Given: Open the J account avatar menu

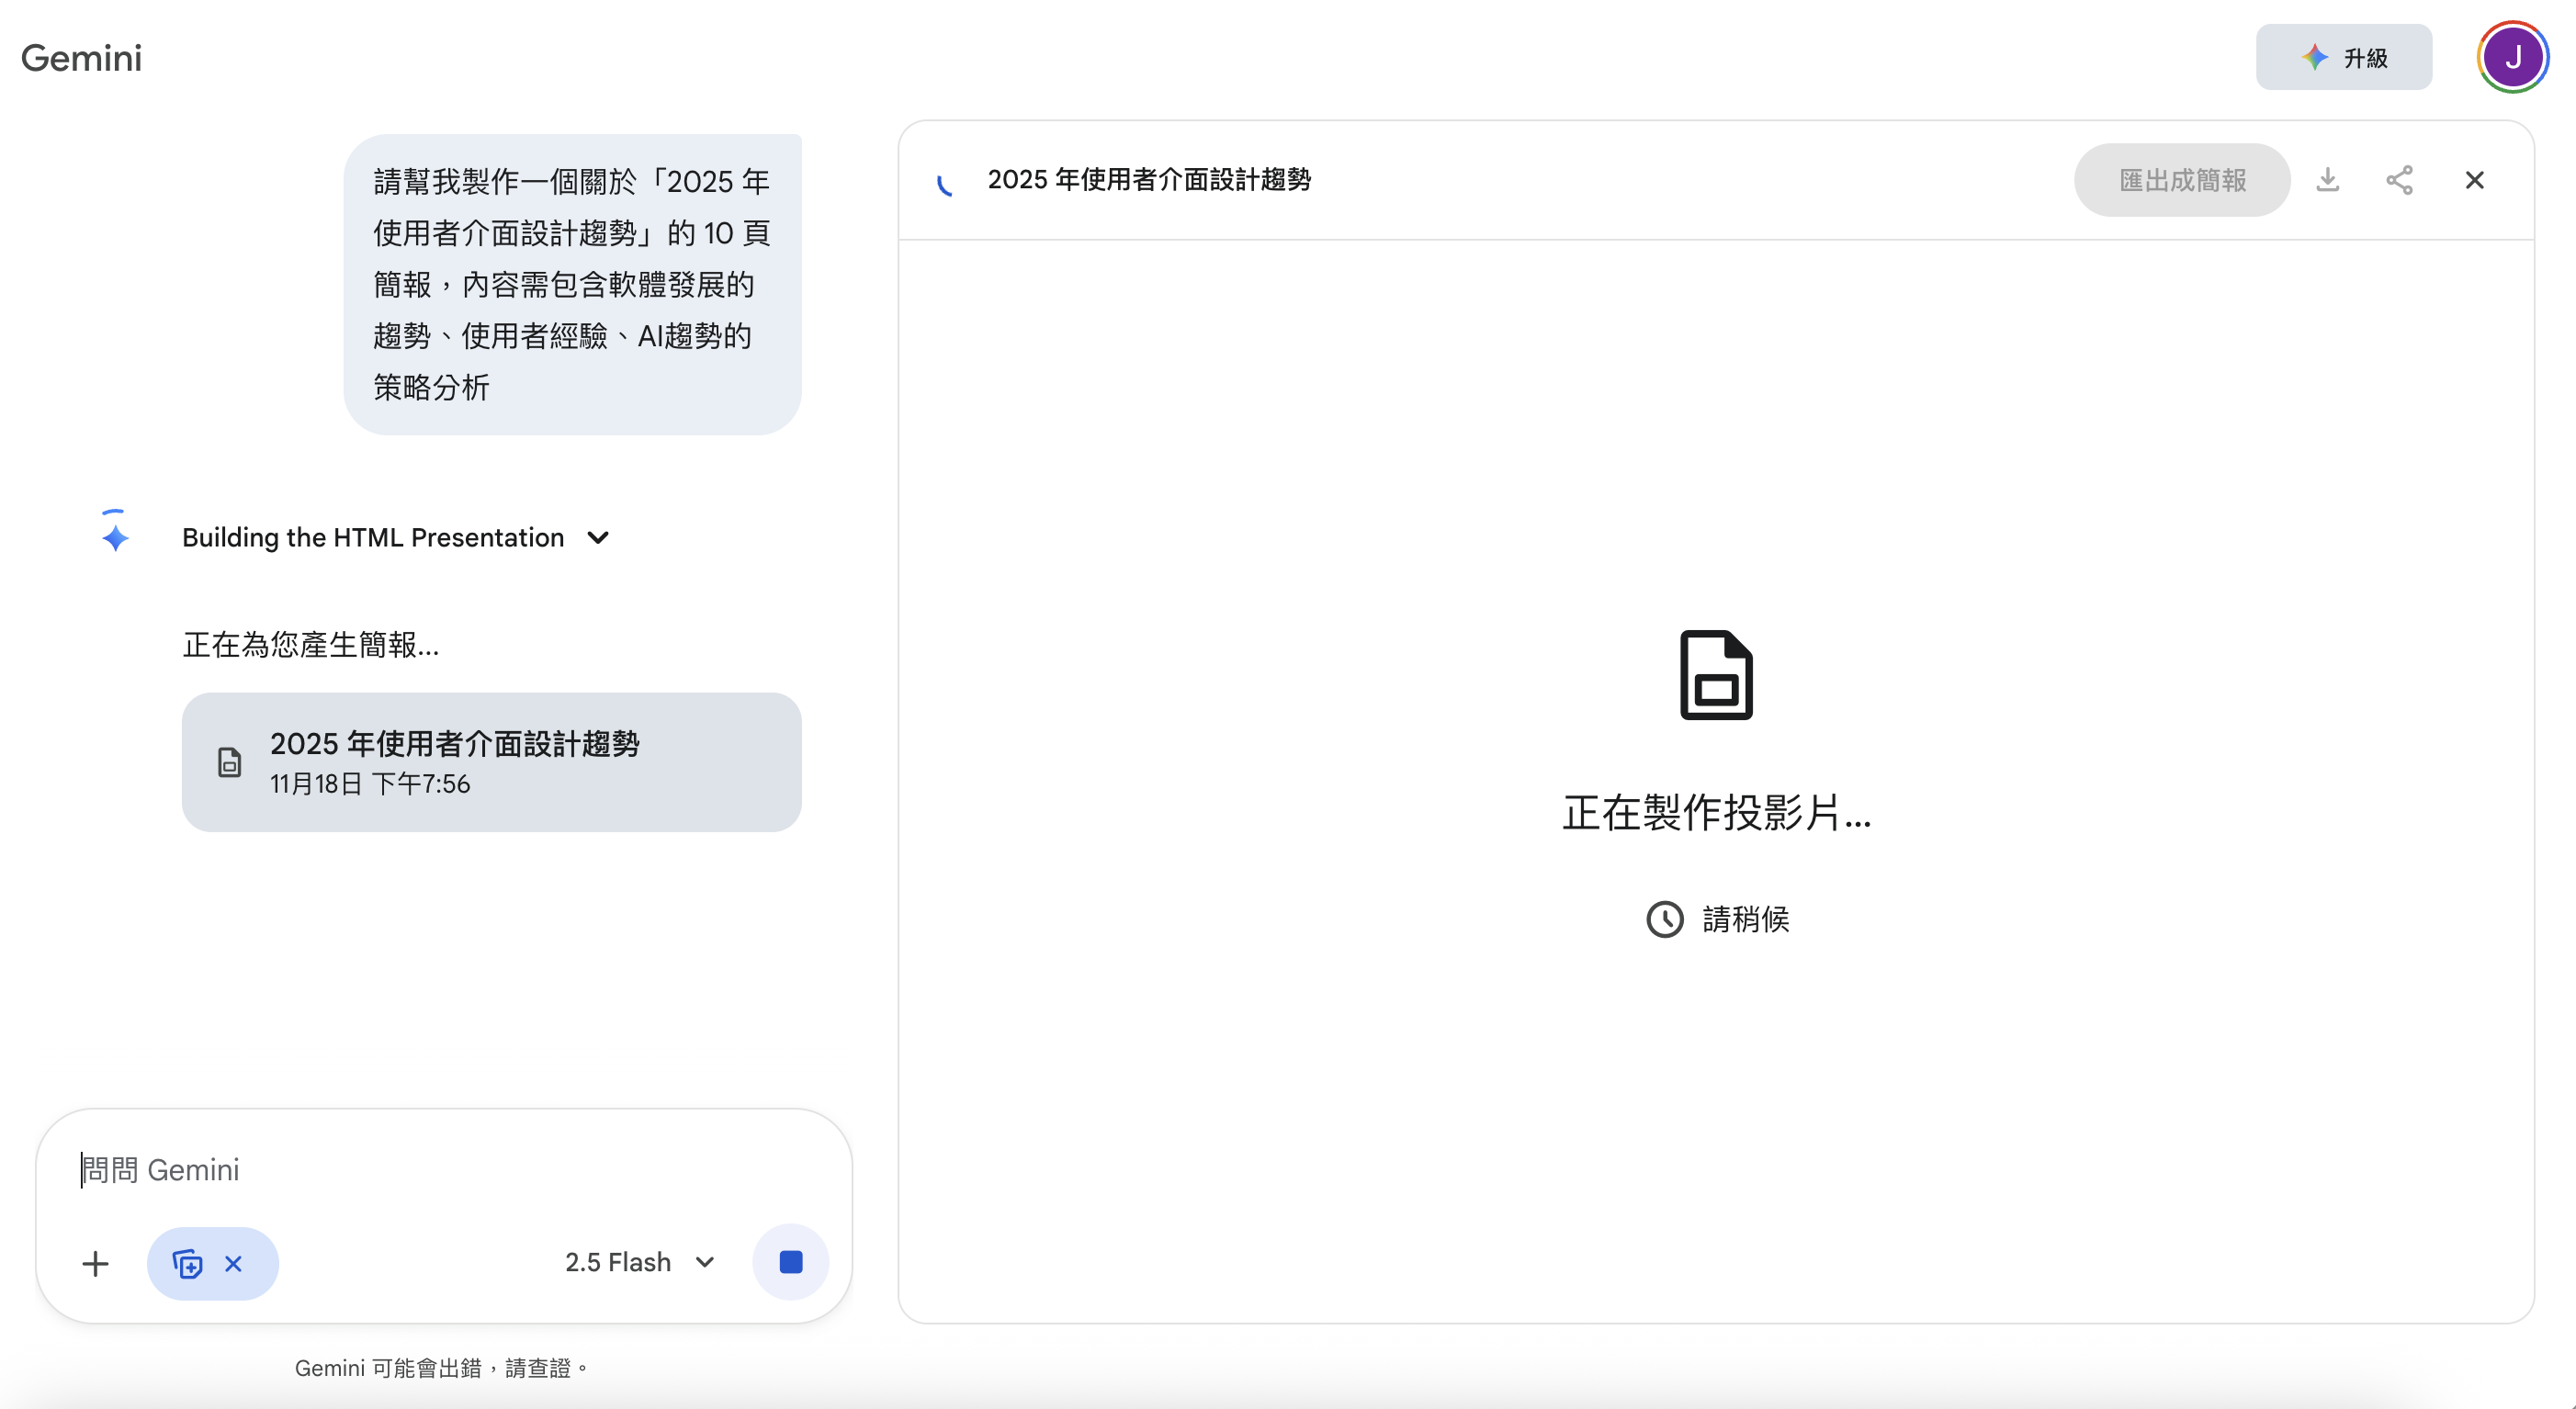Looking at the screenshot, I should click(x=2512, y=58).
